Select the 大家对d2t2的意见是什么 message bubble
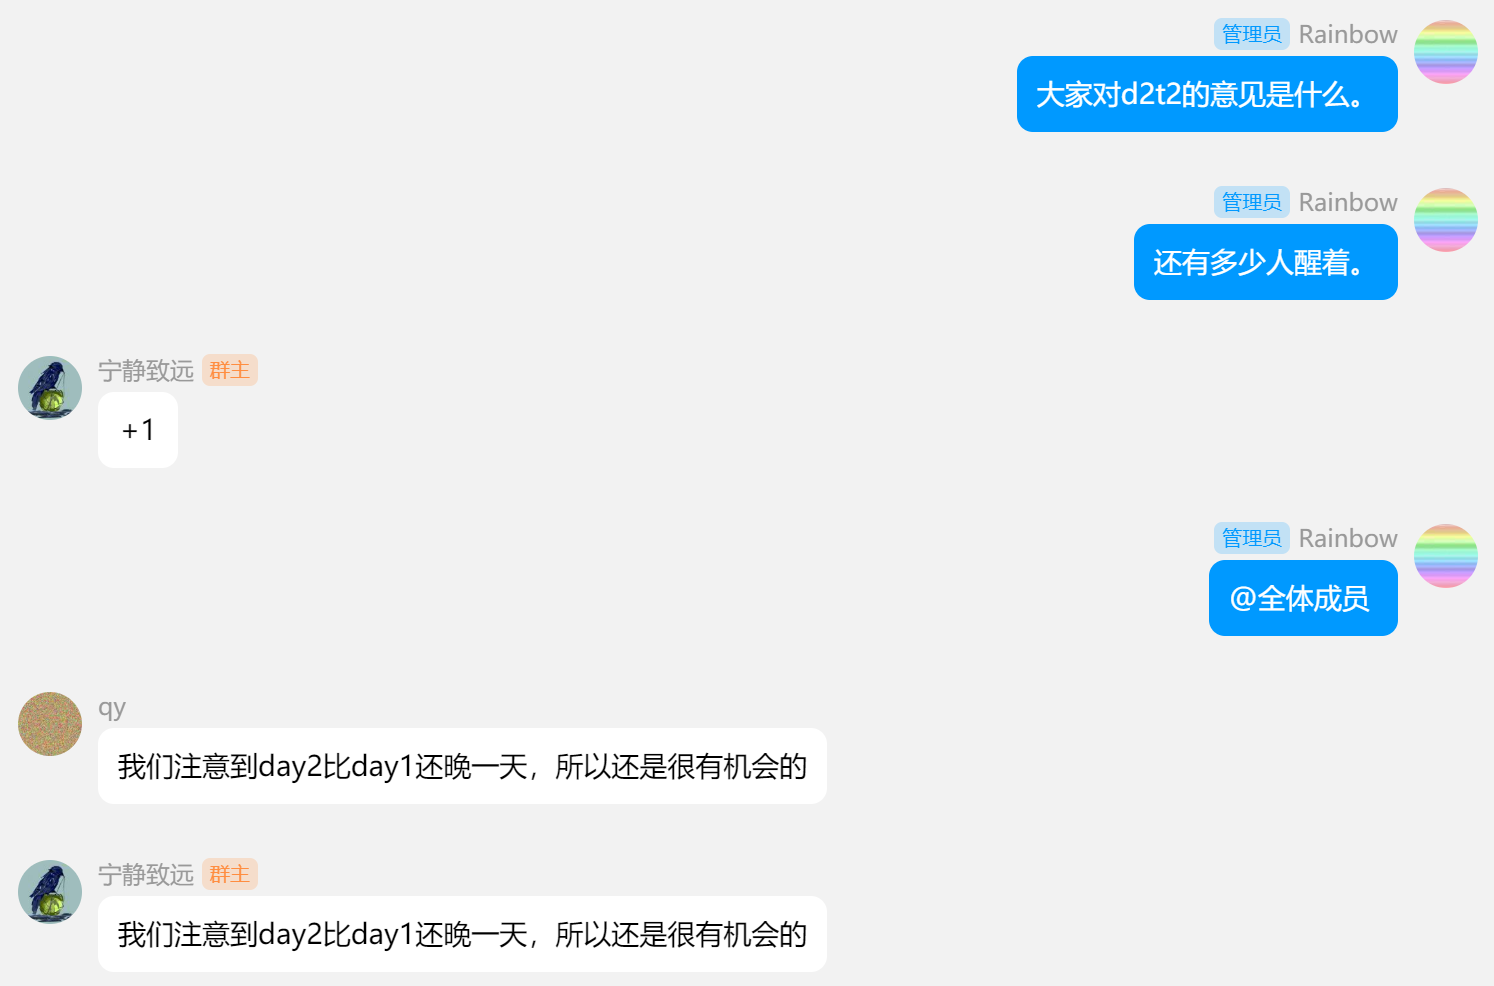 point(1207,94)
